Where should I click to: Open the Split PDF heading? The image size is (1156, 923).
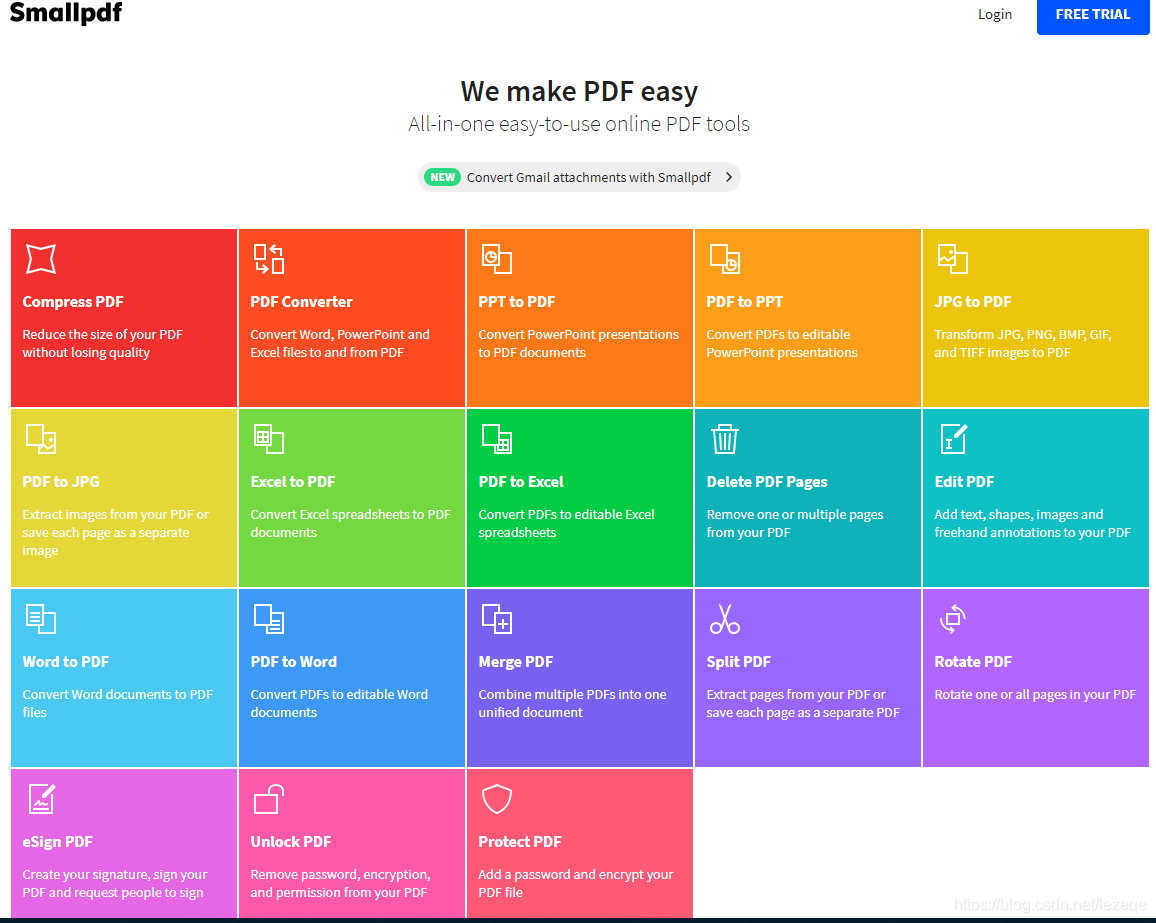pyautogui.click(x=739, y=661)
